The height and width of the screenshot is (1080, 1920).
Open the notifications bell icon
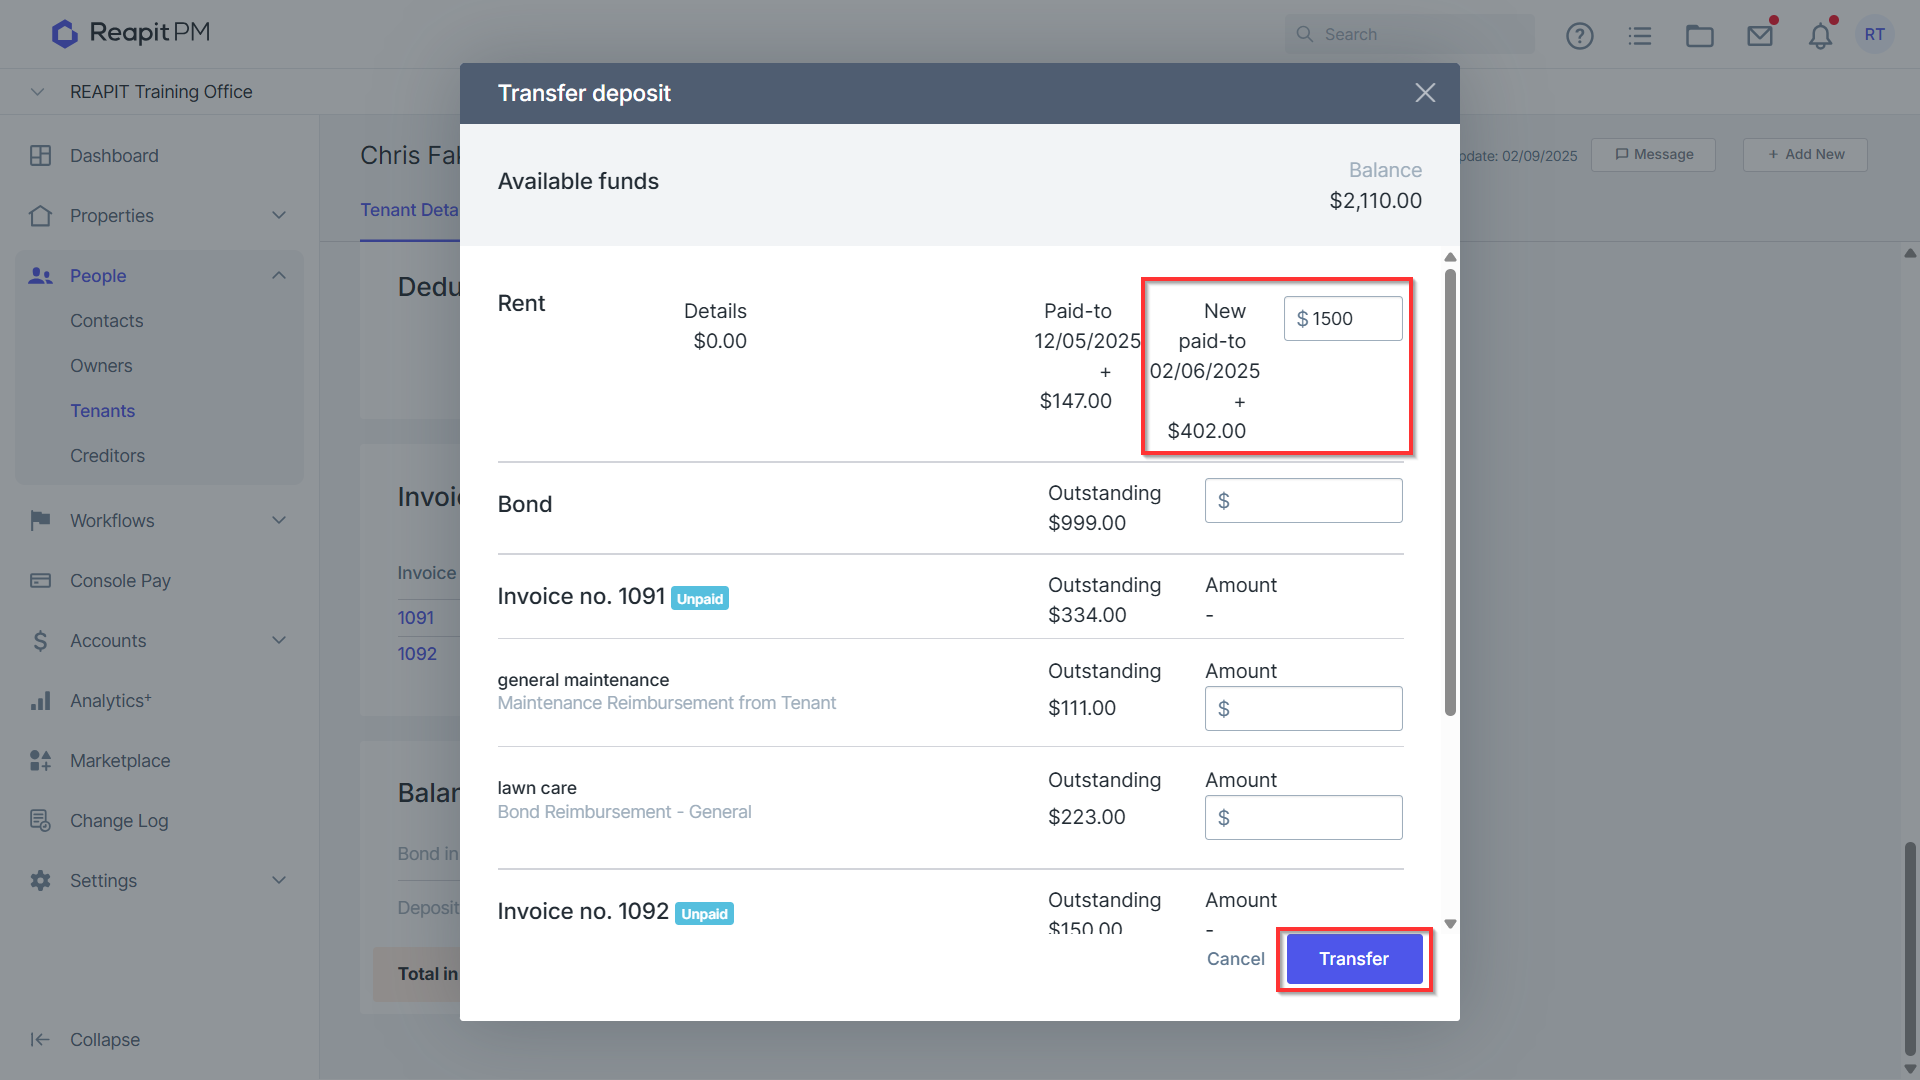[1821, 37]
